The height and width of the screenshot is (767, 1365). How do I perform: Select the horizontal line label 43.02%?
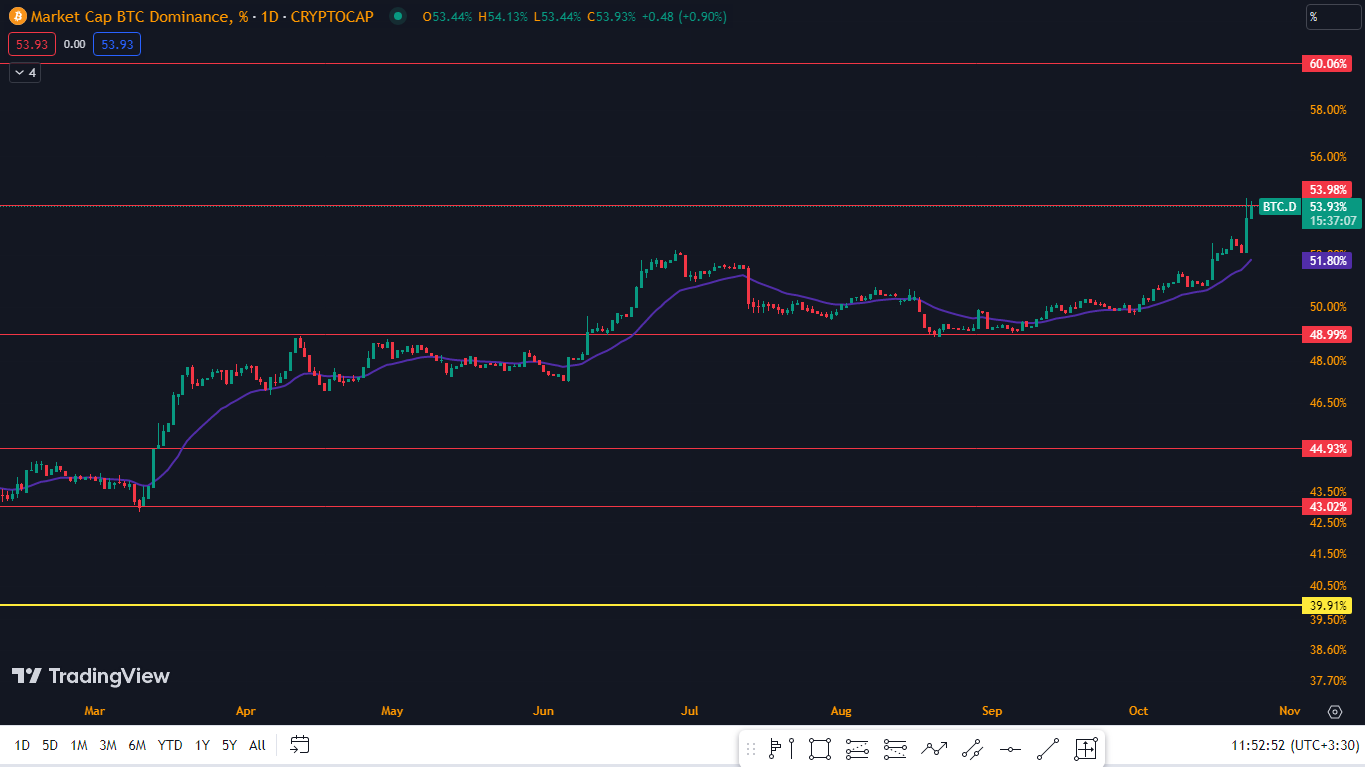coord(1329,507)
